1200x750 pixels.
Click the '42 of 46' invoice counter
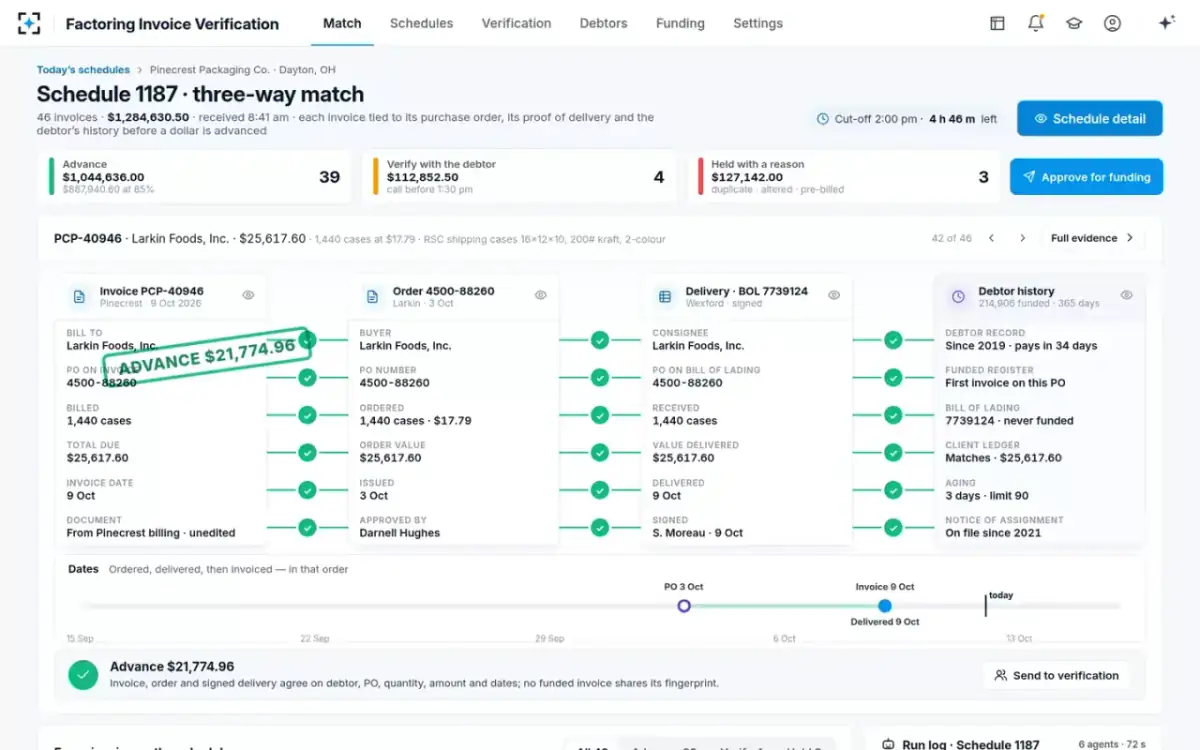click(951, 238)
